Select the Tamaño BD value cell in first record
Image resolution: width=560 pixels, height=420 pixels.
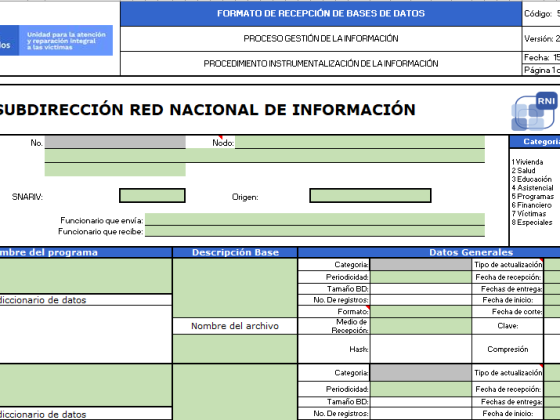(x=421, y=289)
